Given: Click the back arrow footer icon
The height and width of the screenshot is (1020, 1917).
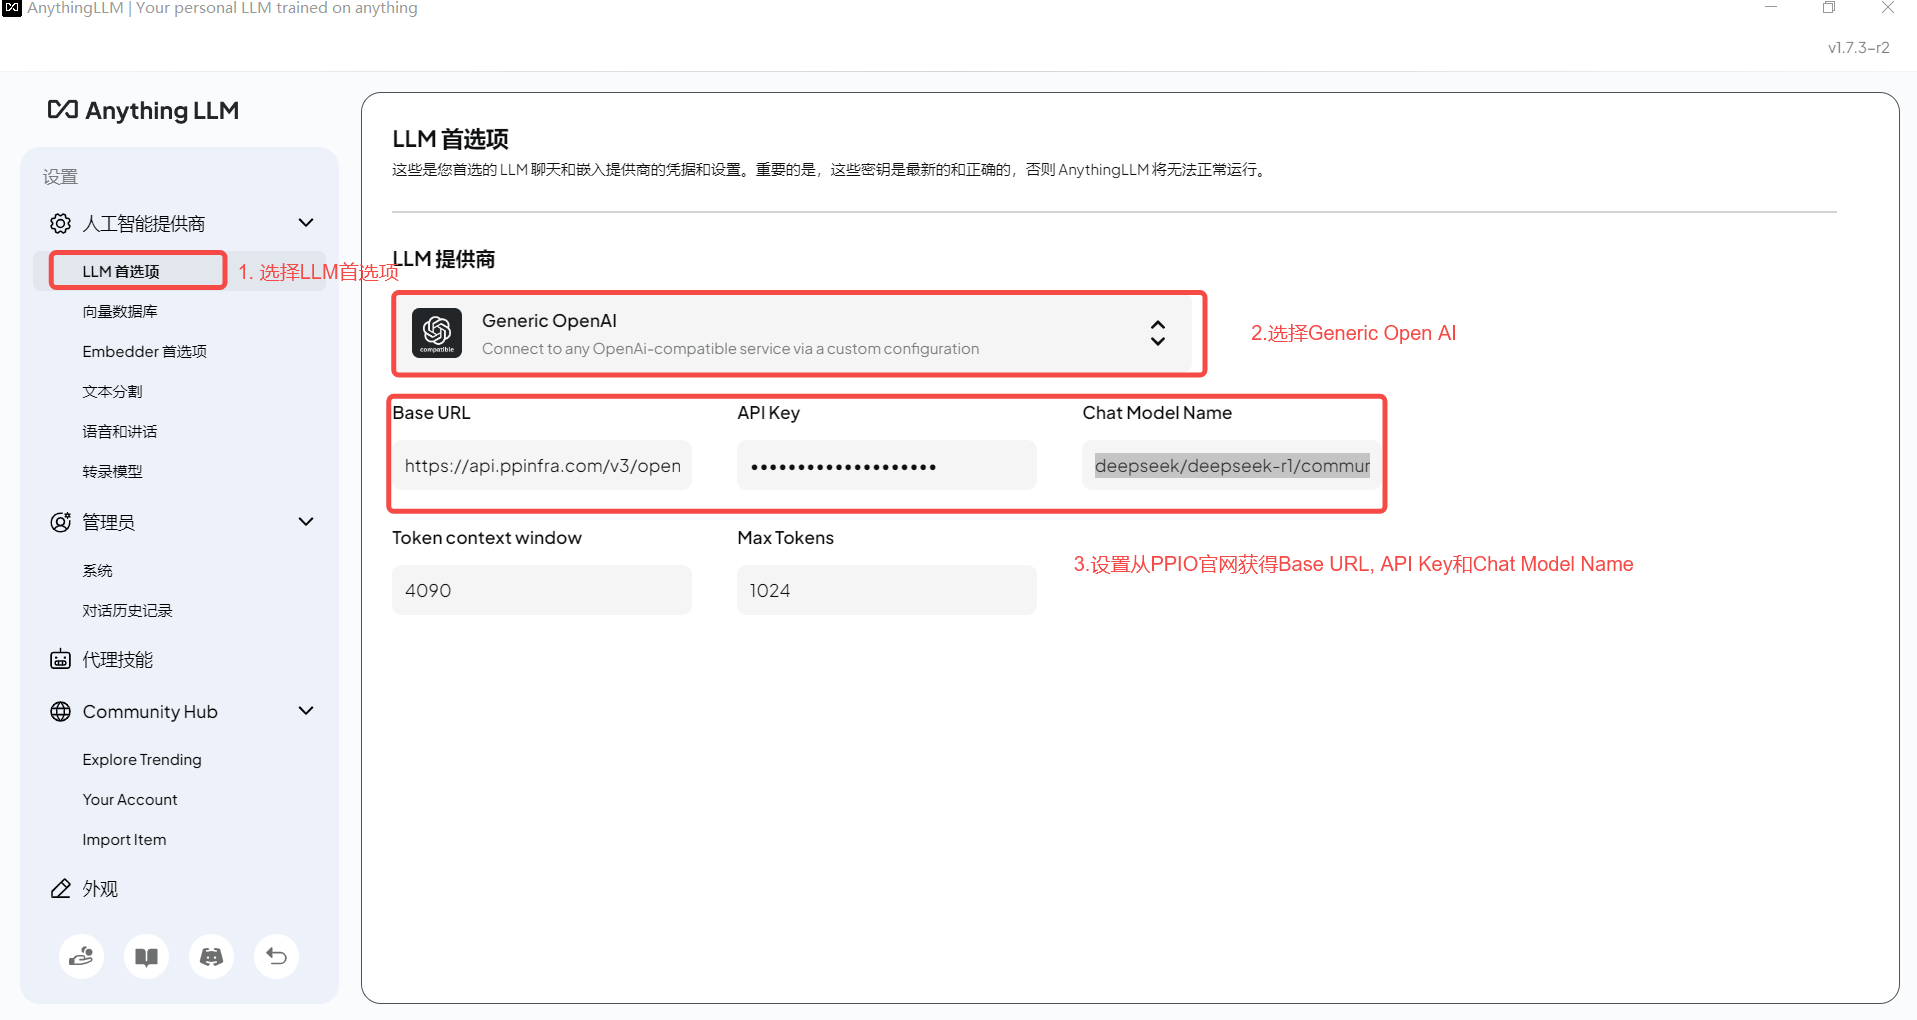Looking at the screenshot, I should tap(277, 957).
